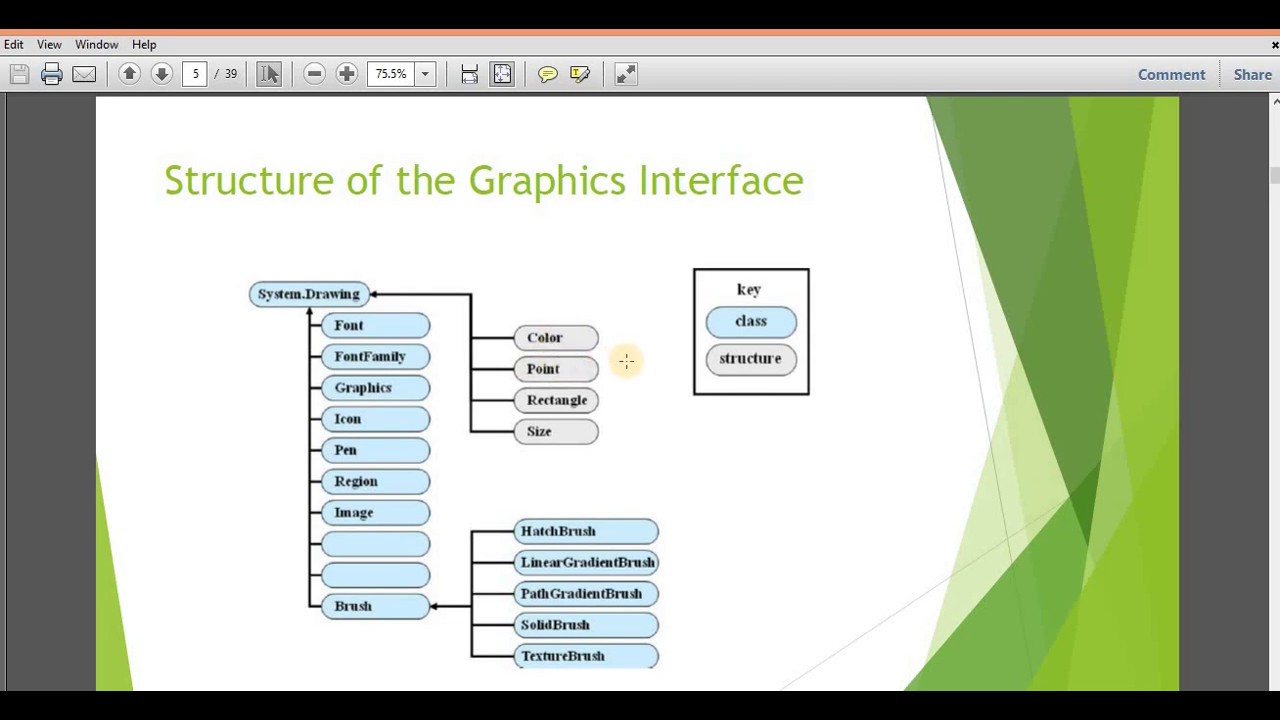
Task: Click the Color structure box
Action: (x=556, y=338)
